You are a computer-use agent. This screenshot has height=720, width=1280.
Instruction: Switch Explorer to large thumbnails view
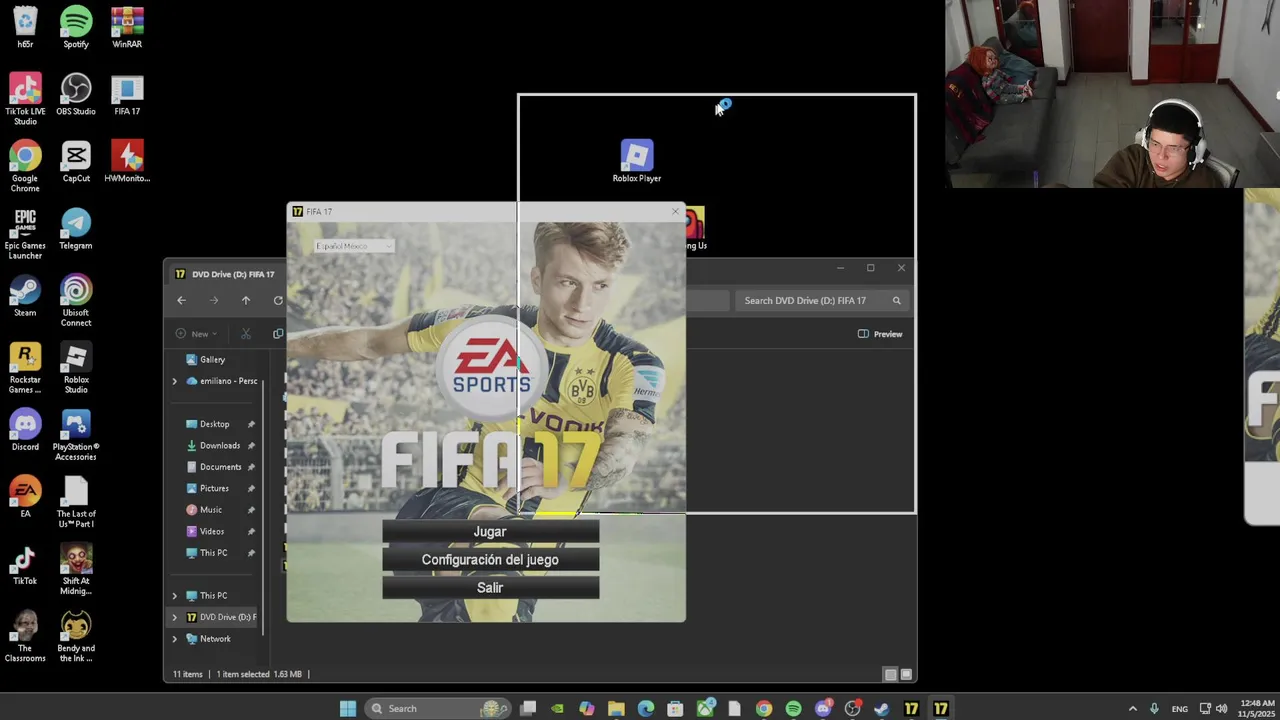click(906, 675)
